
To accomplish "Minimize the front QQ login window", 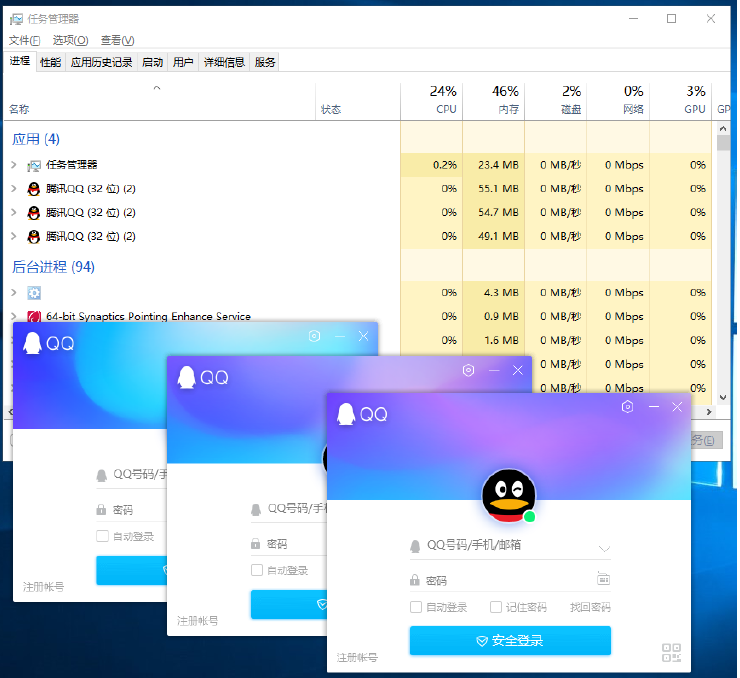I will click(654, 407).
